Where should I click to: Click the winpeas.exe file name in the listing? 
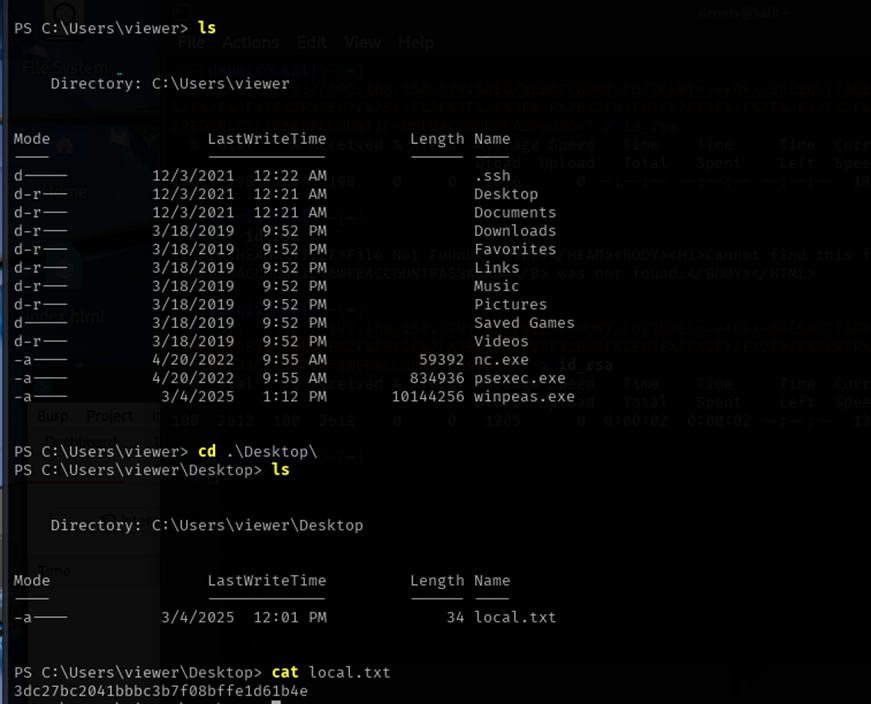pos(524,397)
